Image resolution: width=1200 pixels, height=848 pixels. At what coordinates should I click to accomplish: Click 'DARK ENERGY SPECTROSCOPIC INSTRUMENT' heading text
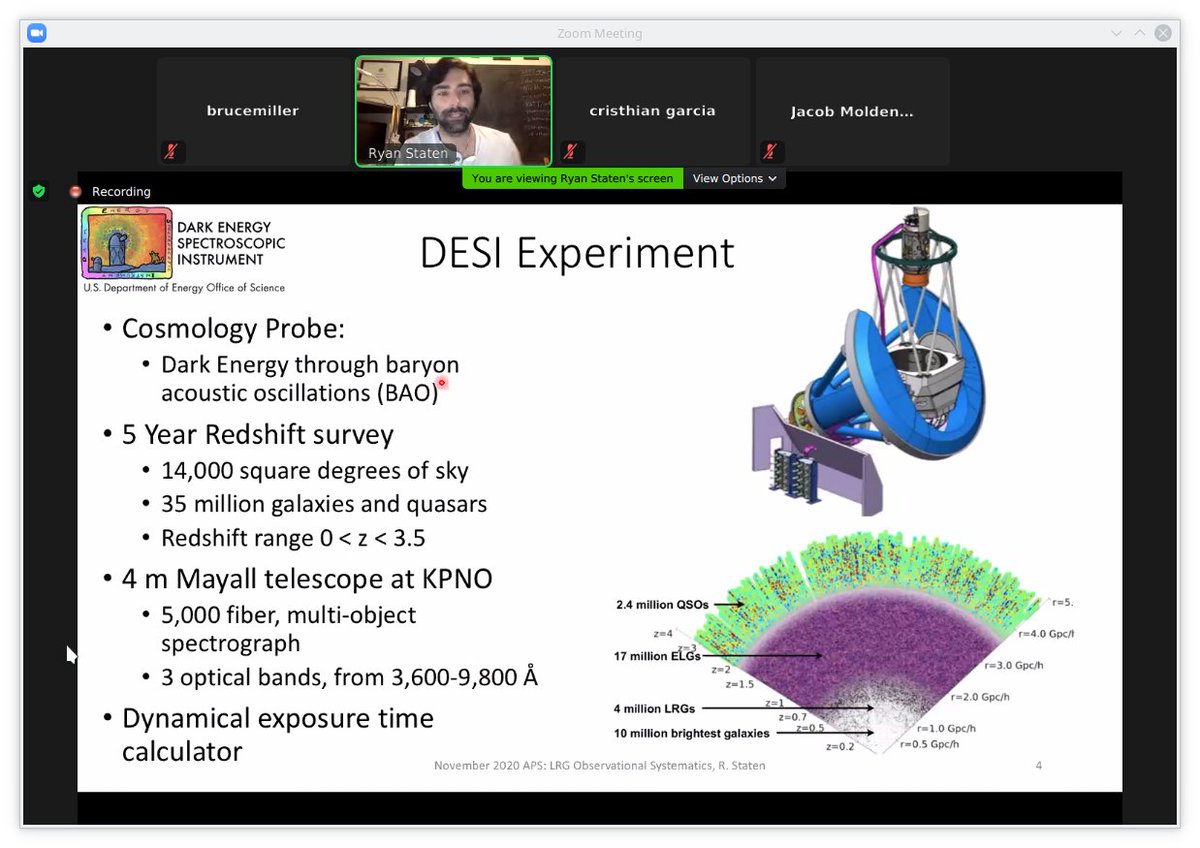(x=231, y=243)
